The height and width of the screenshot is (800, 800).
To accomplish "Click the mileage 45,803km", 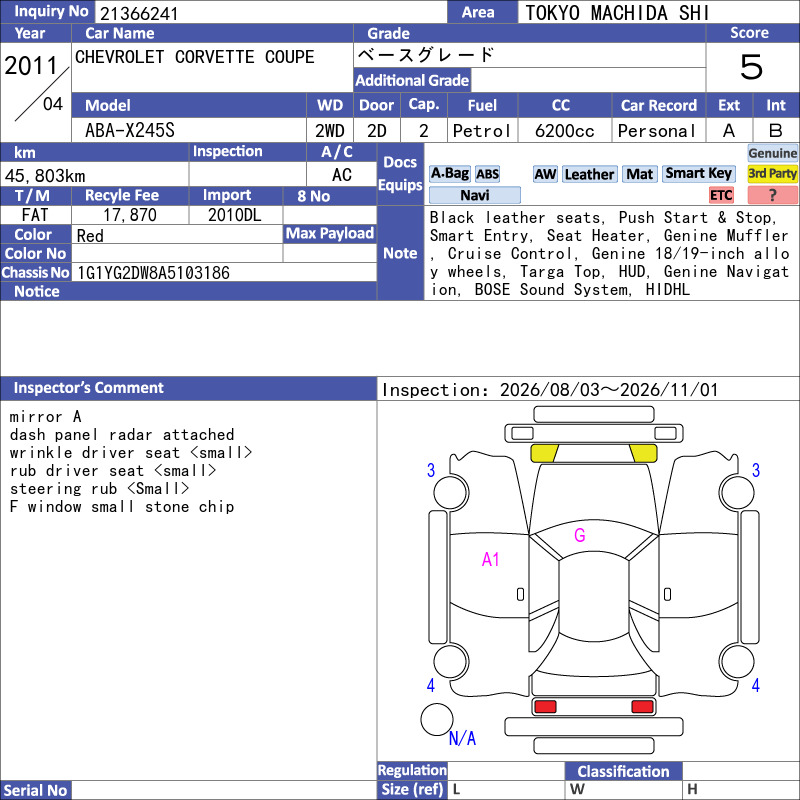I will (x=45, y=176).
